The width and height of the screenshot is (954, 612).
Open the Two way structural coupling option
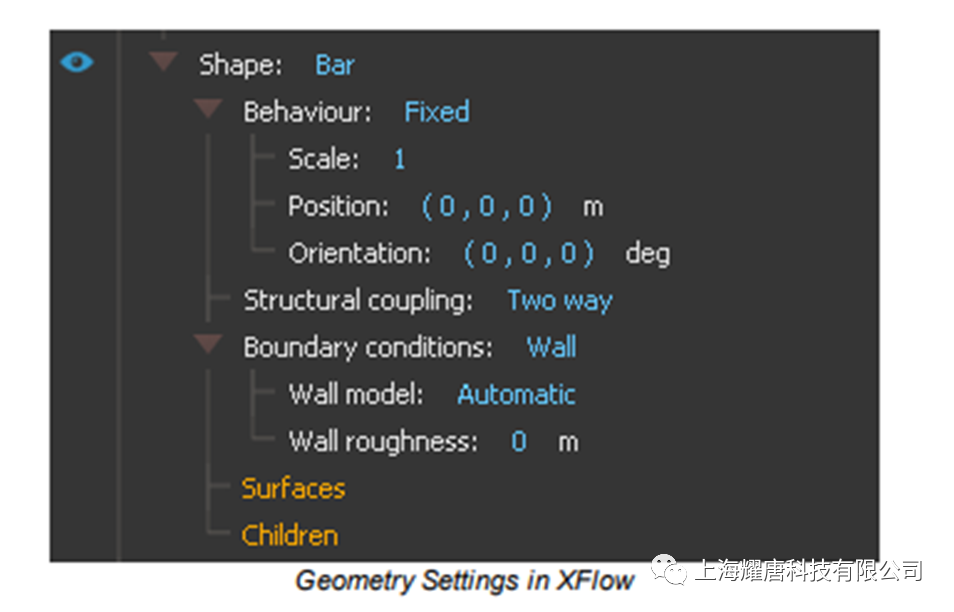[x=560, y=301]
